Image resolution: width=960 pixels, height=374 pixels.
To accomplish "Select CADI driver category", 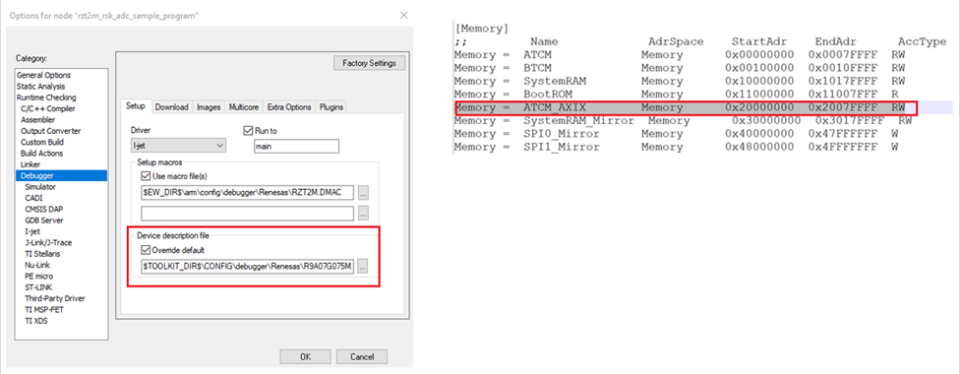I will click(x=34, y=198).
